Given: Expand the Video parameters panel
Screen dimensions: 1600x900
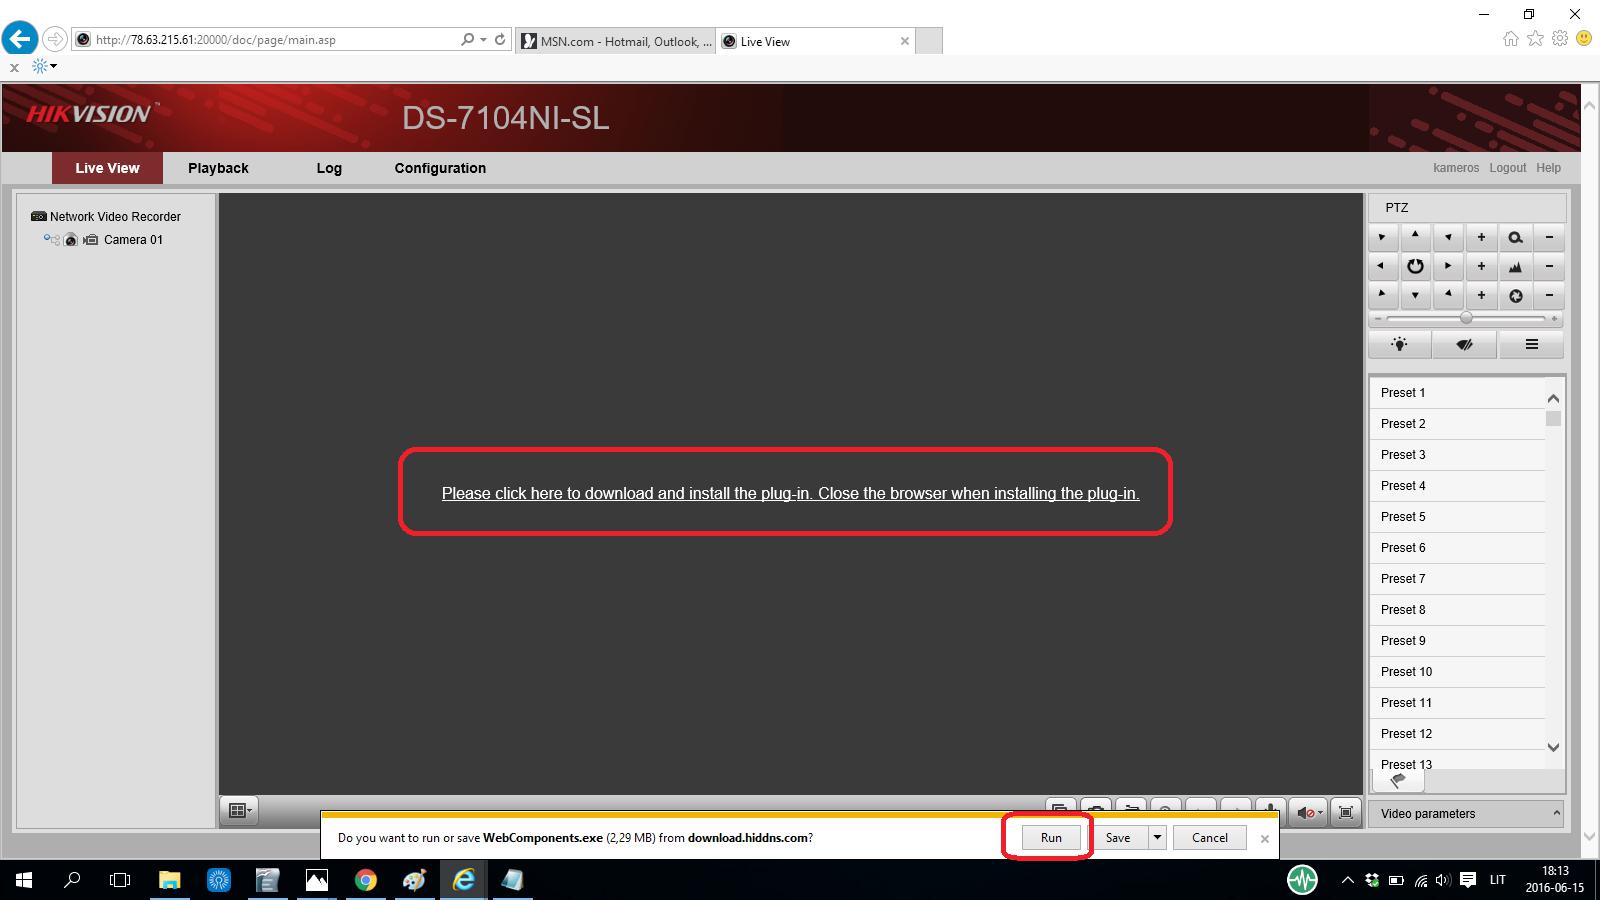Looking at the screenshot, I should pos(1465,814).
